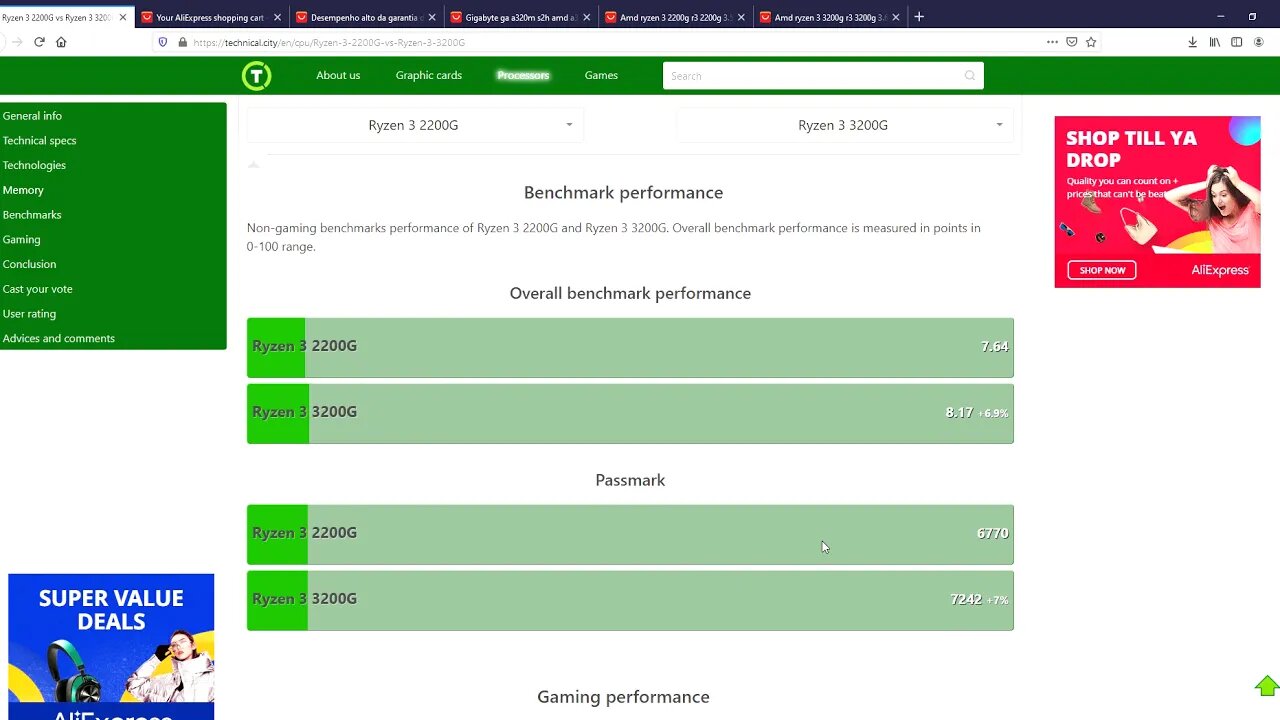Open Games section
This screenshot has width=1280, height=720.
(x=601, y=76)
